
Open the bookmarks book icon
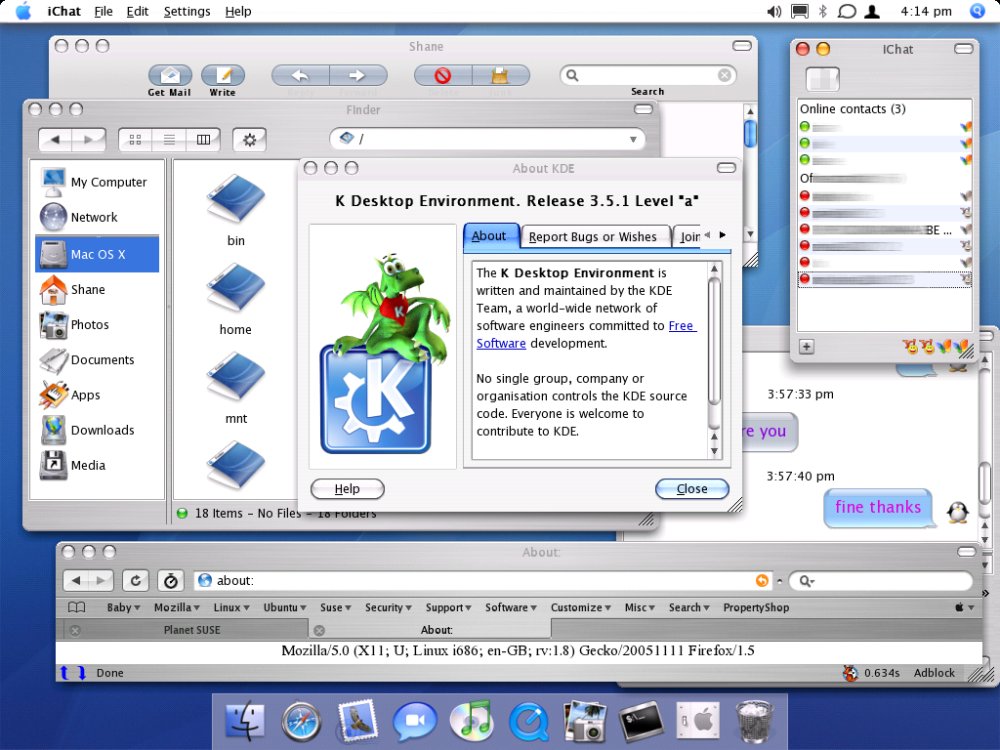pyautogui.click(x=77, y=607)
